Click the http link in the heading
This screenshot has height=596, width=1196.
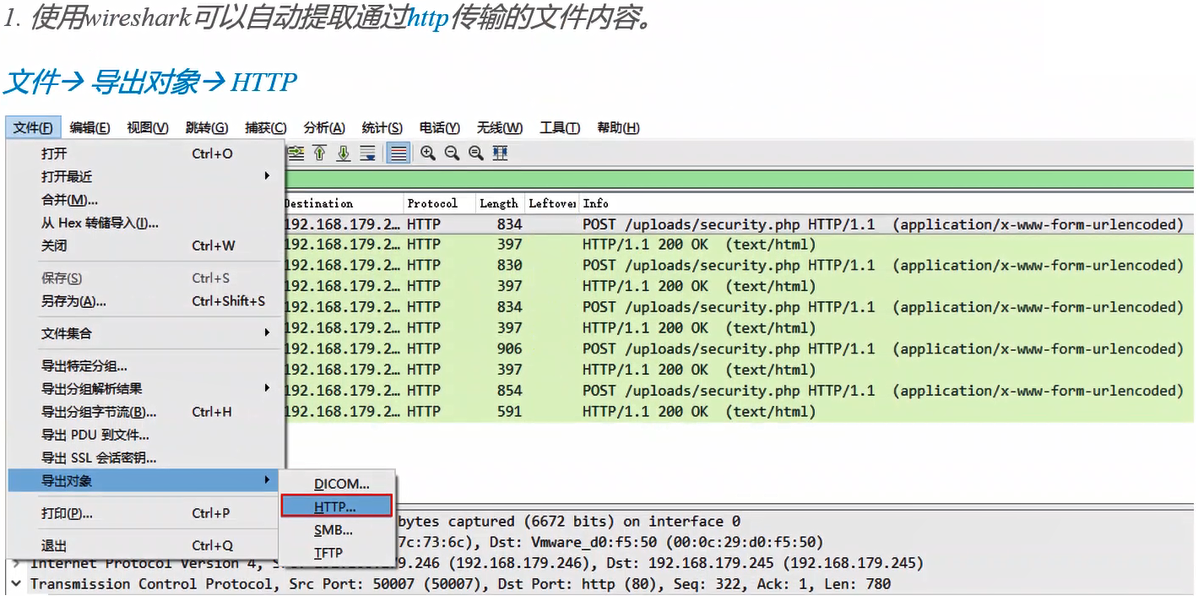(428, 18)
